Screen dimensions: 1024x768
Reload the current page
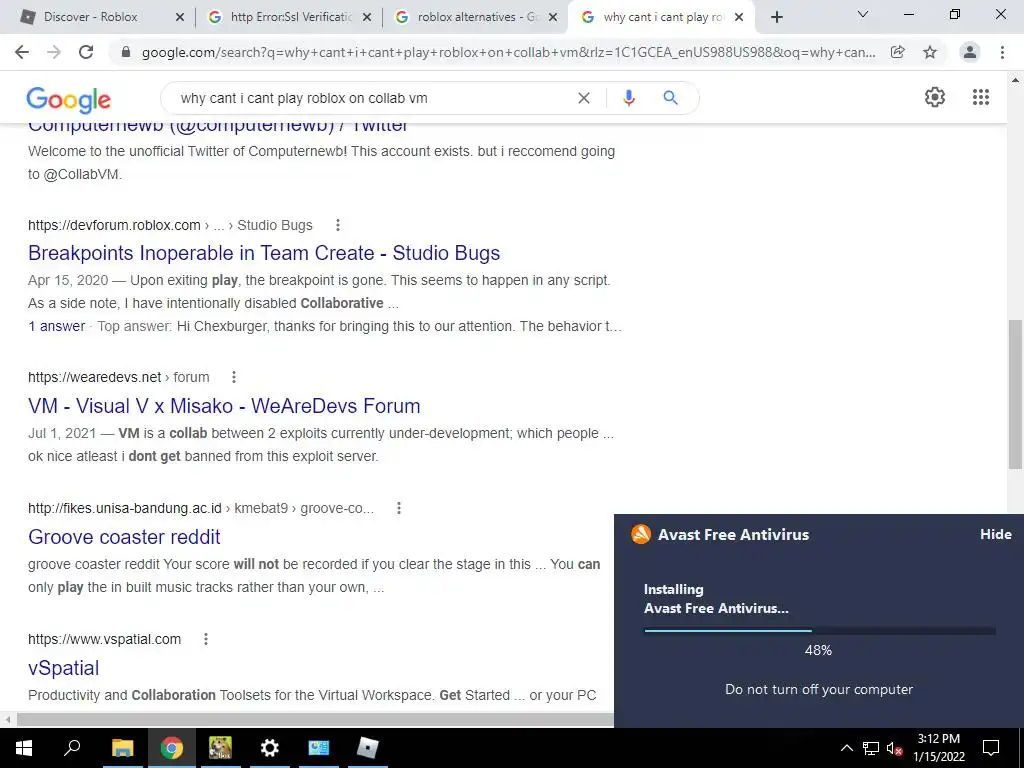[86, 52]
